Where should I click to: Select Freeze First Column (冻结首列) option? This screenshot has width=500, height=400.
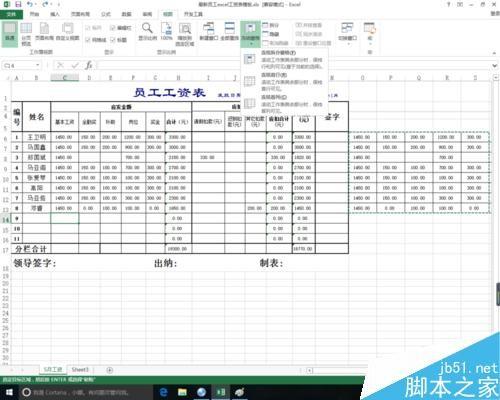(284, 104)
